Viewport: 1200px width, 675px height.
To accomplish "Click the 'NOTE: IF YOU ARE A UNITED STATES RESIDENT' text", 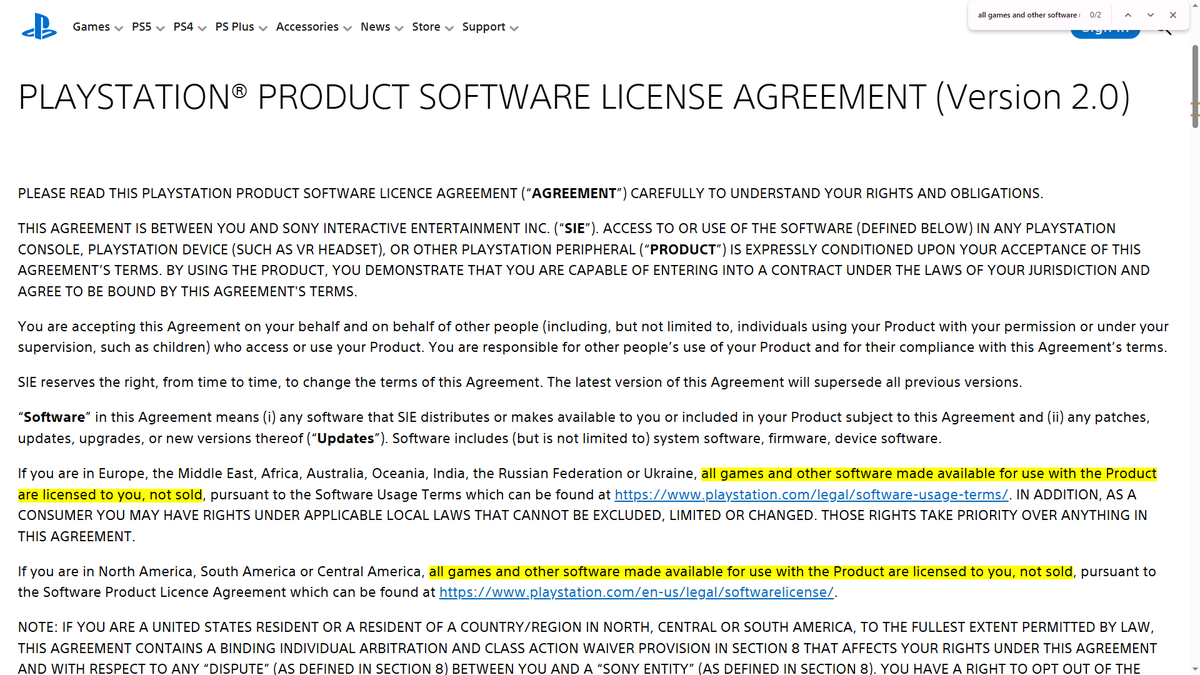I will pos(587,648).
